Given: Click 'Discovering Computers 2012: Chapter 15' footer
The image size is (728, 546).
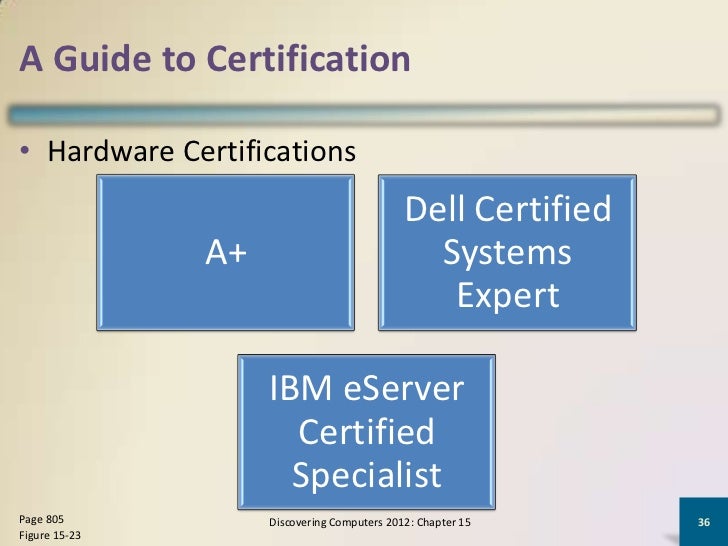Looking at the screenshot, I should [x=370, y=522].
